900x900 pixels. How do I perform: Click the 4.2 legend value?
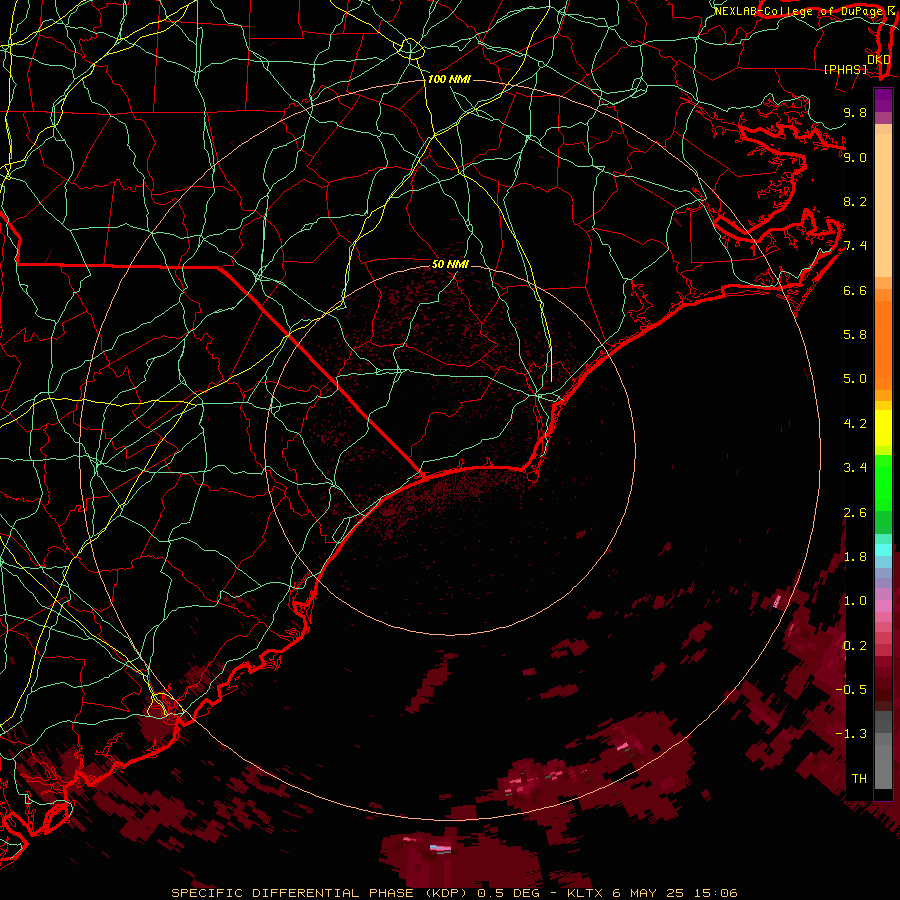(855, 424)
